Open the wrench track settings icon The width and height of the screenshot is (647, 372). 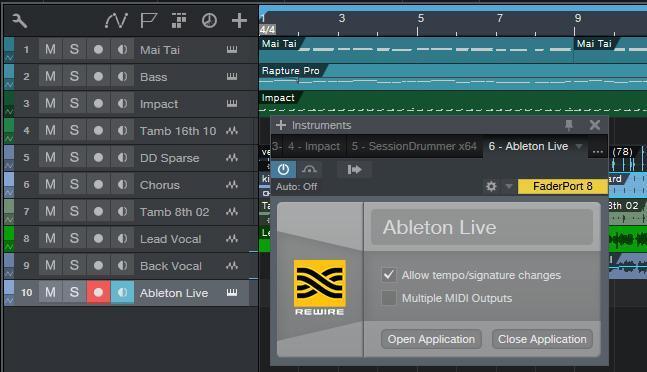(x=19, y=20)
